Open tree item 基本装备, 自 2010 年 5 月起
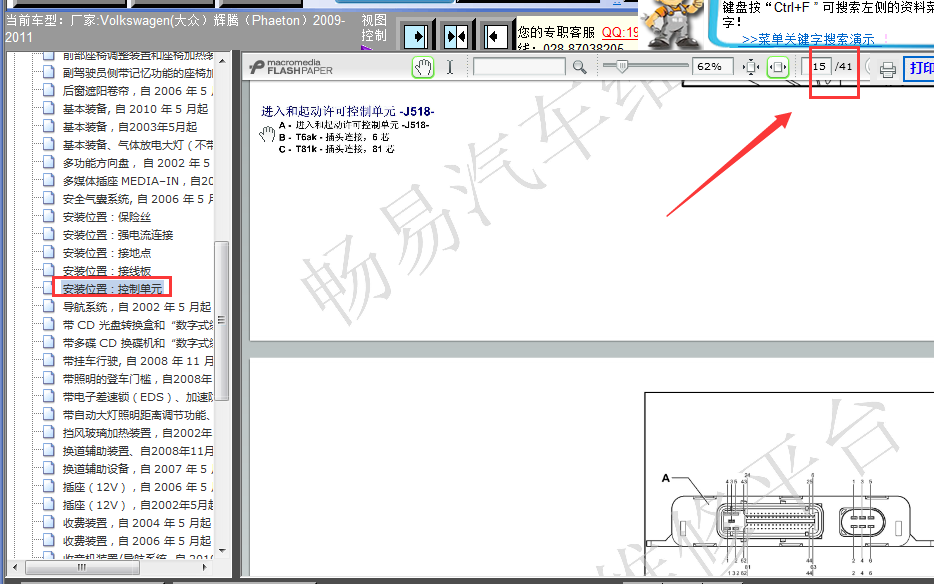Image resolution: width=934 pixels, height=584 pixels. (135, 109)
